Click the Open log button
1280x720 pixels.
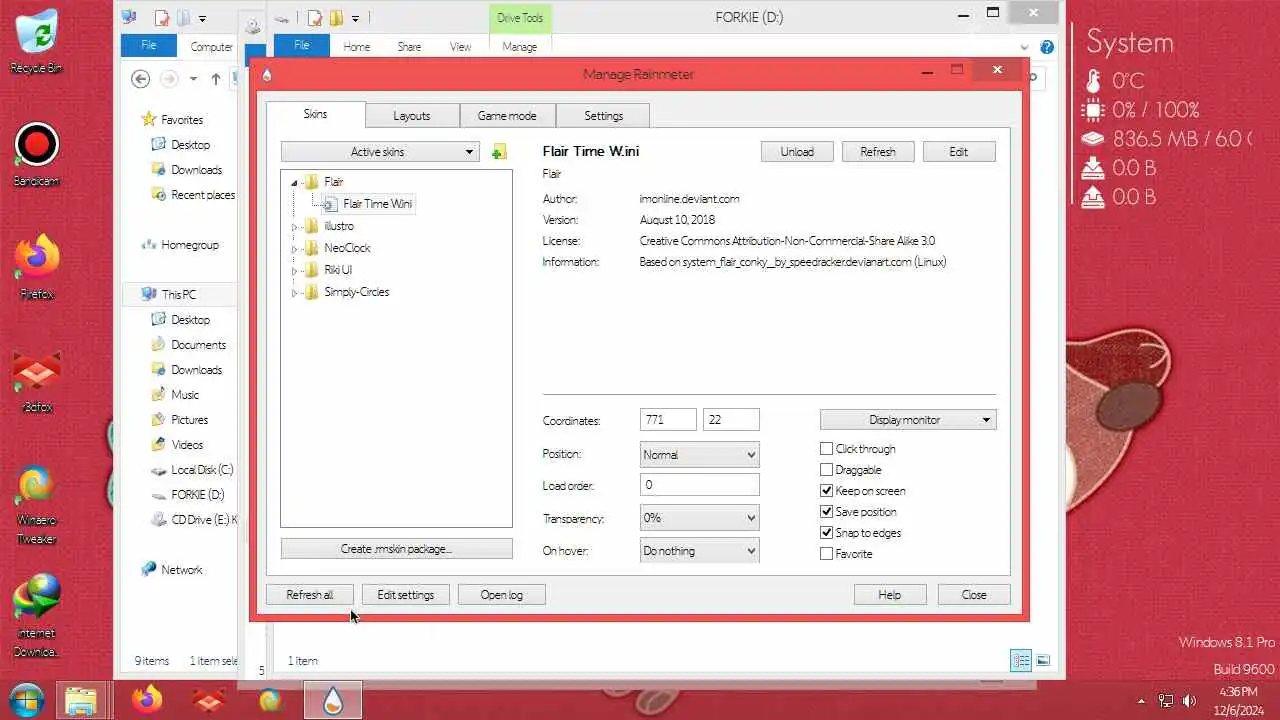(501, 595)
